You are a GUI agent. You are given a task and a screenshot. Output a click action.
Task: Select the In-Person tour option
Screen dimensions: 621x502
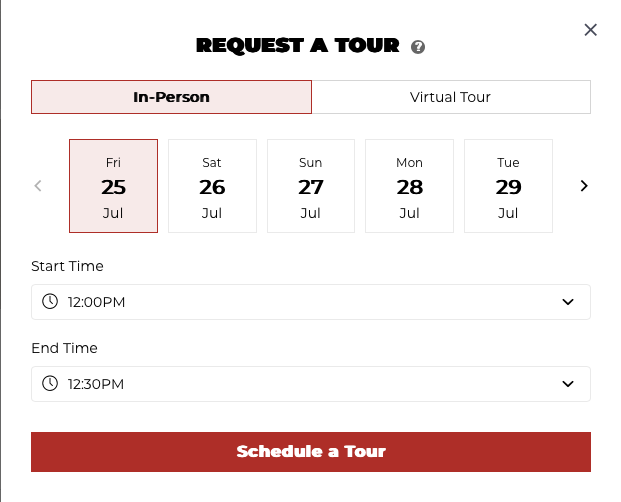point(171,97)
